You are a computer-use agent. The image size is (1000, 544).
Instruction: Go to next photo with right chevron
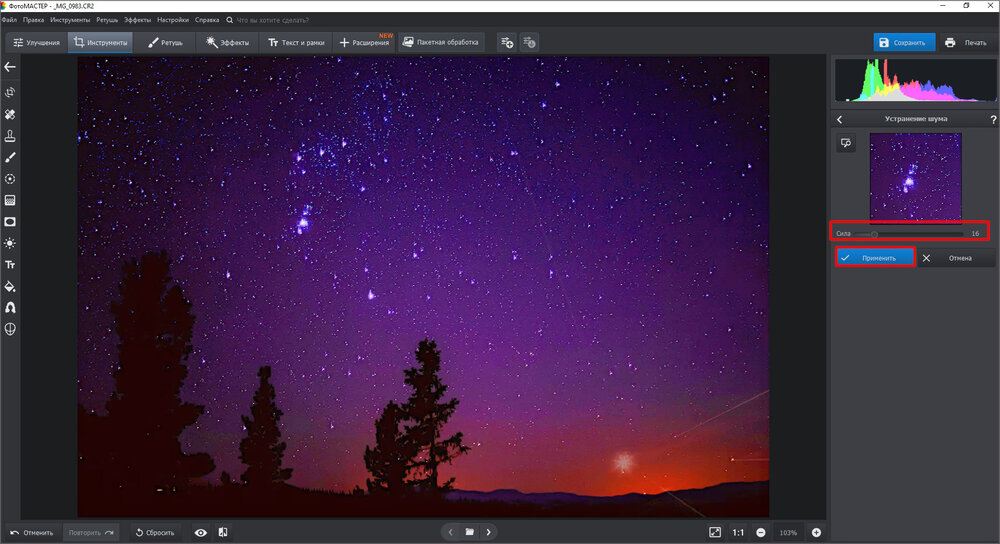[x=488, y=533]
